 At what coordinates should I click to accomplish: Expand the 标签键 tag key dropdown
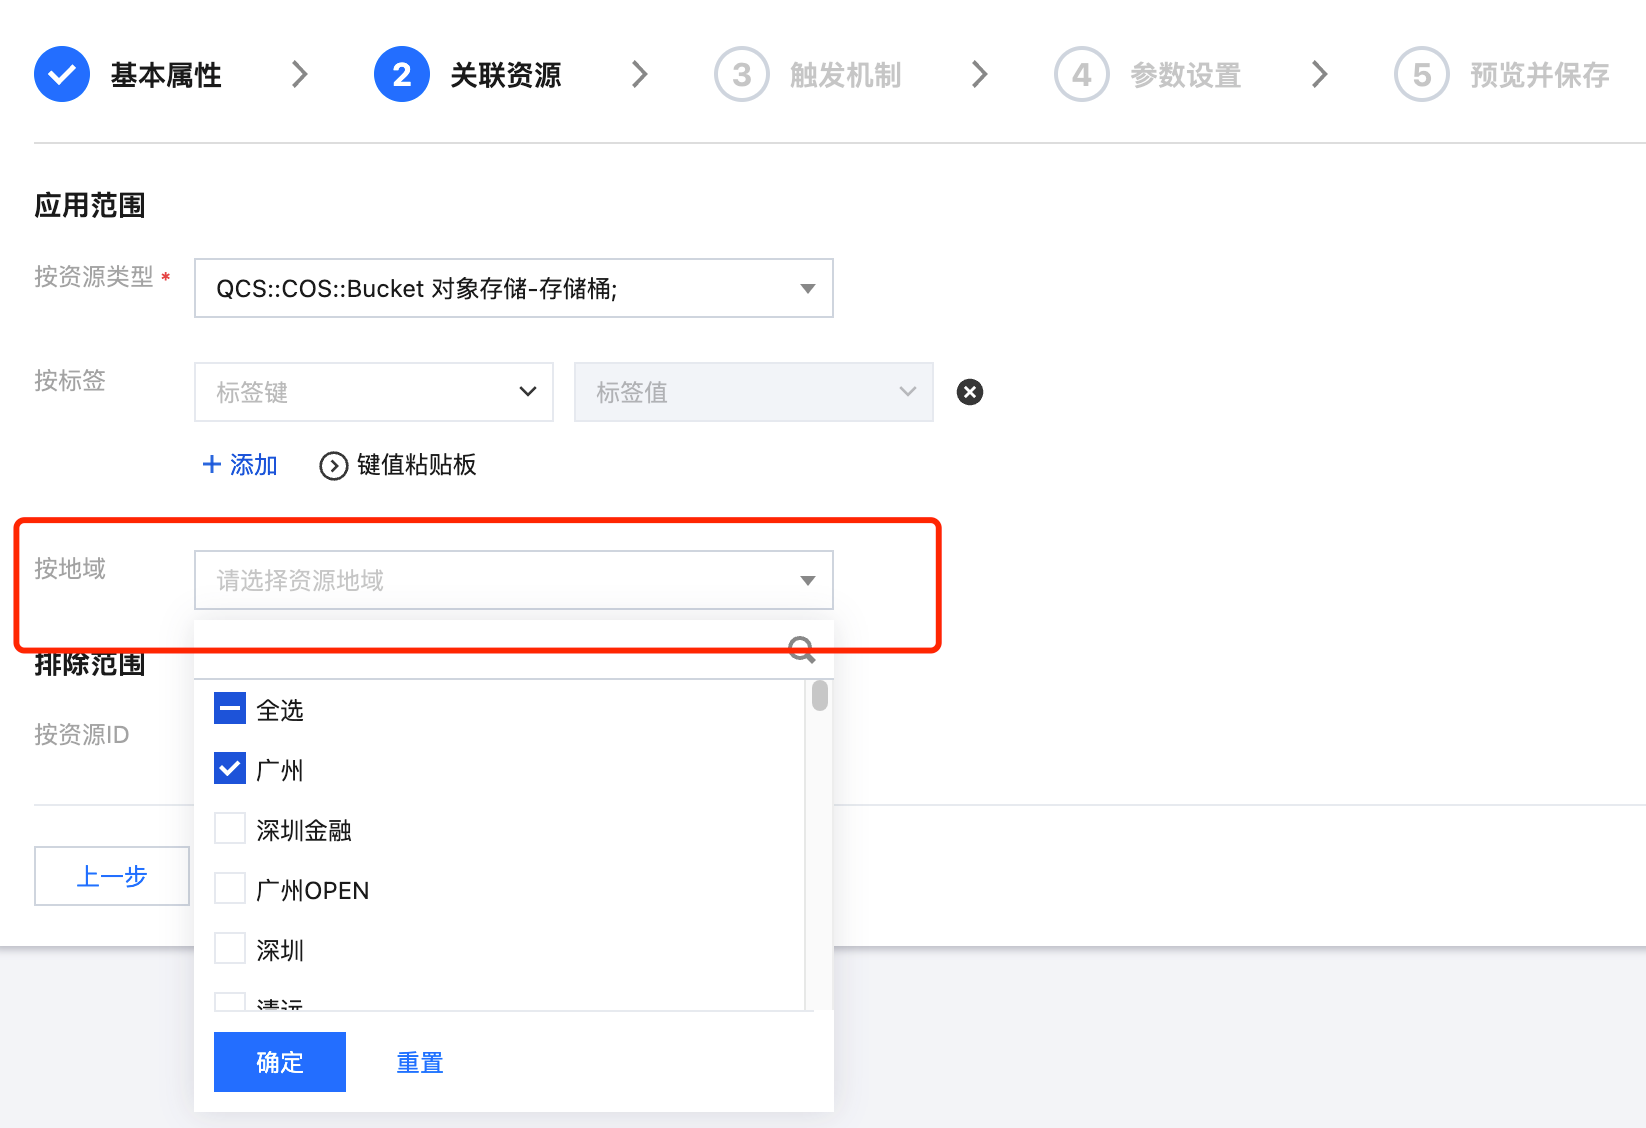coord(373,392)
